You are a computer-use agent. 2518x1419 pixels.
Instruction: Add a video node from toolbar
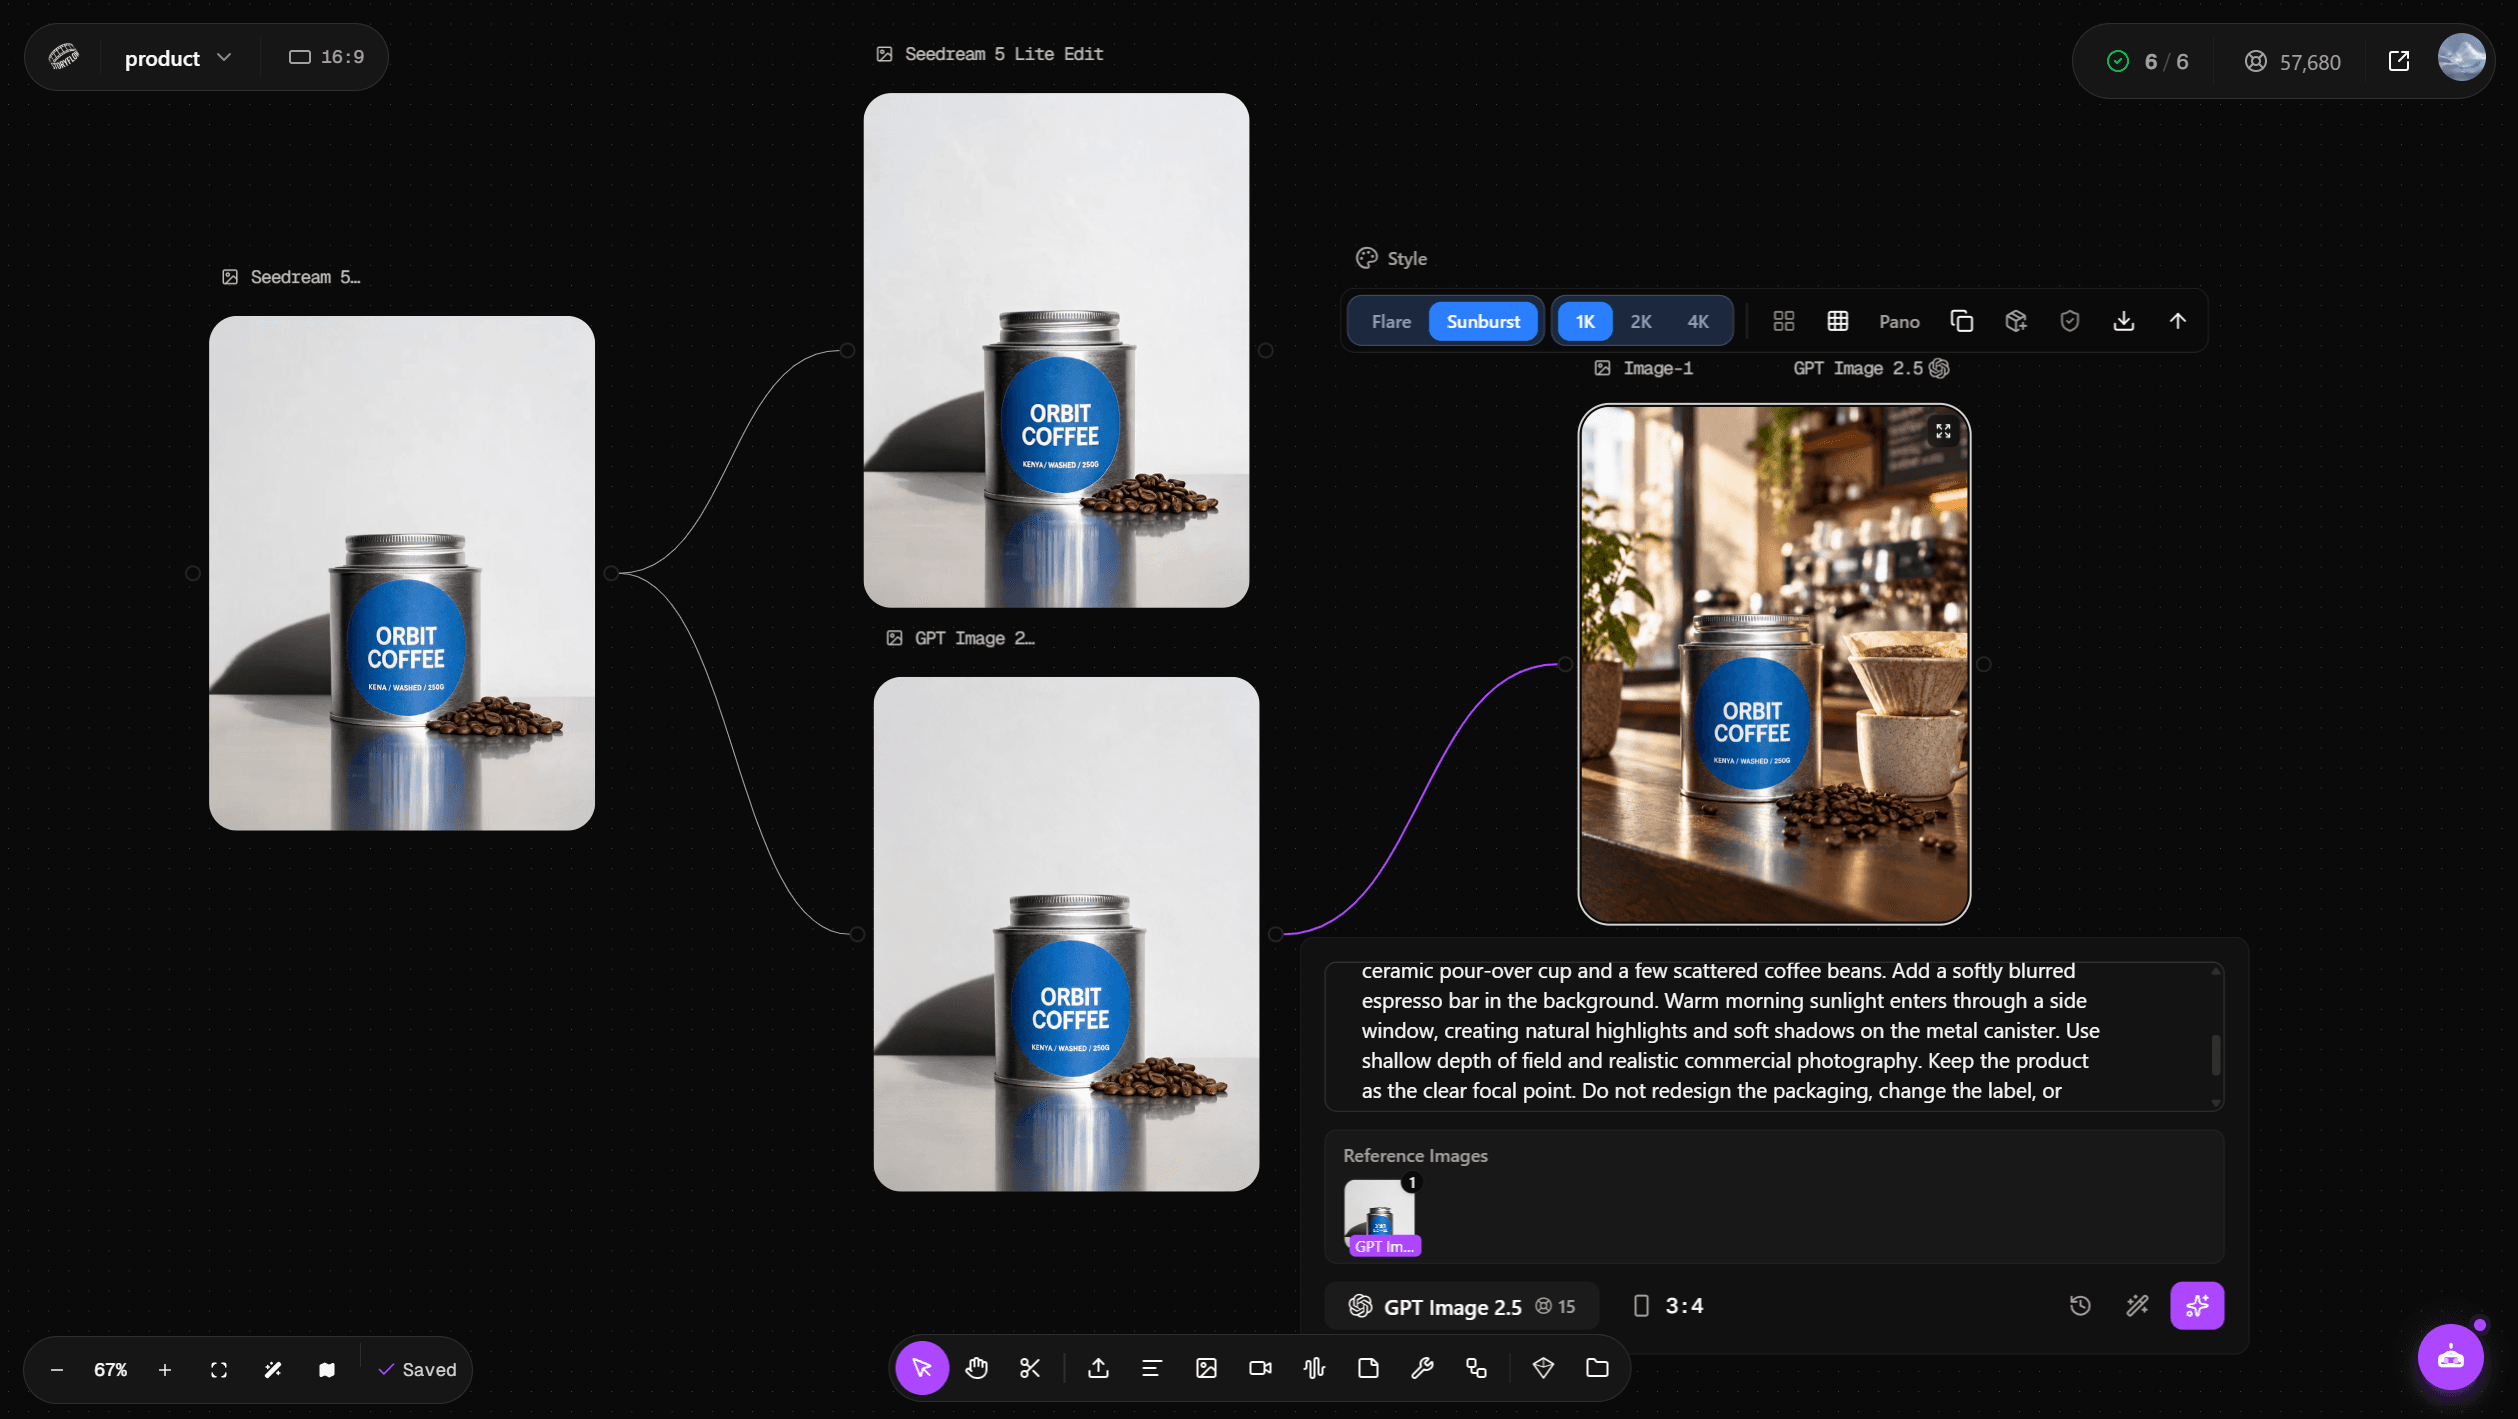[x=1260, y=1367]
